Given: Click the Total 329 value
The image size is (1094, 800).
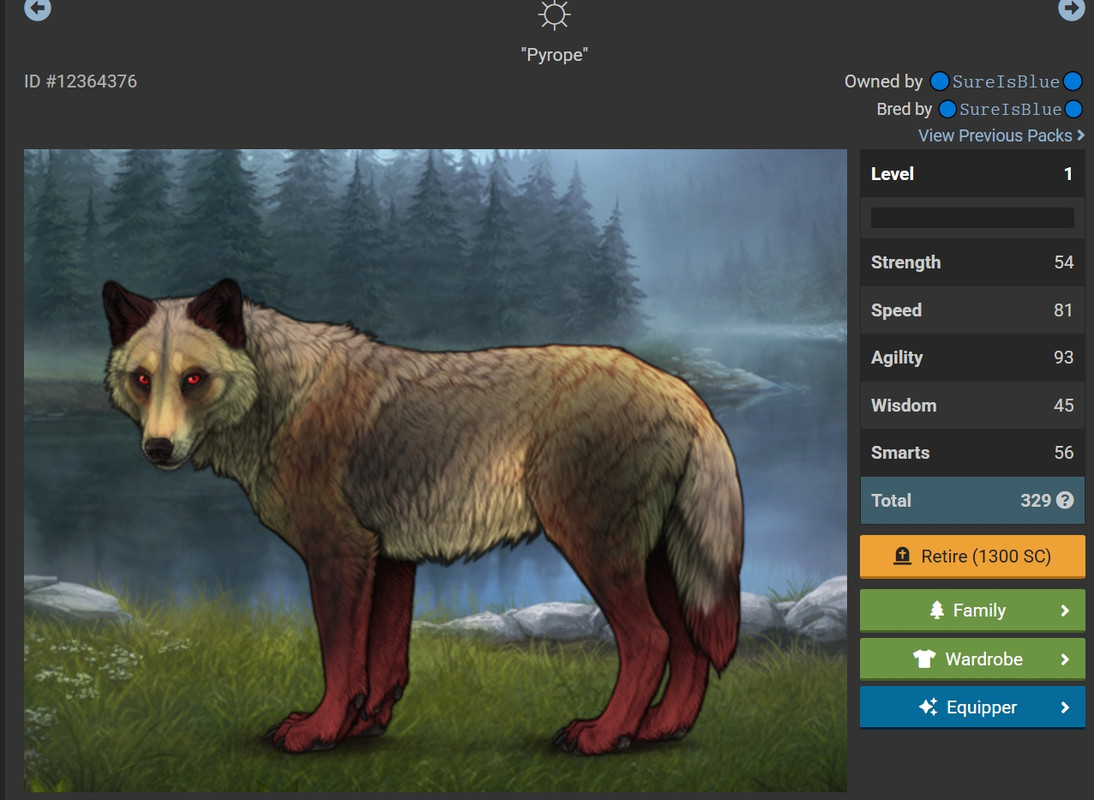Looking at the screenshot, I should [1035, 500].
